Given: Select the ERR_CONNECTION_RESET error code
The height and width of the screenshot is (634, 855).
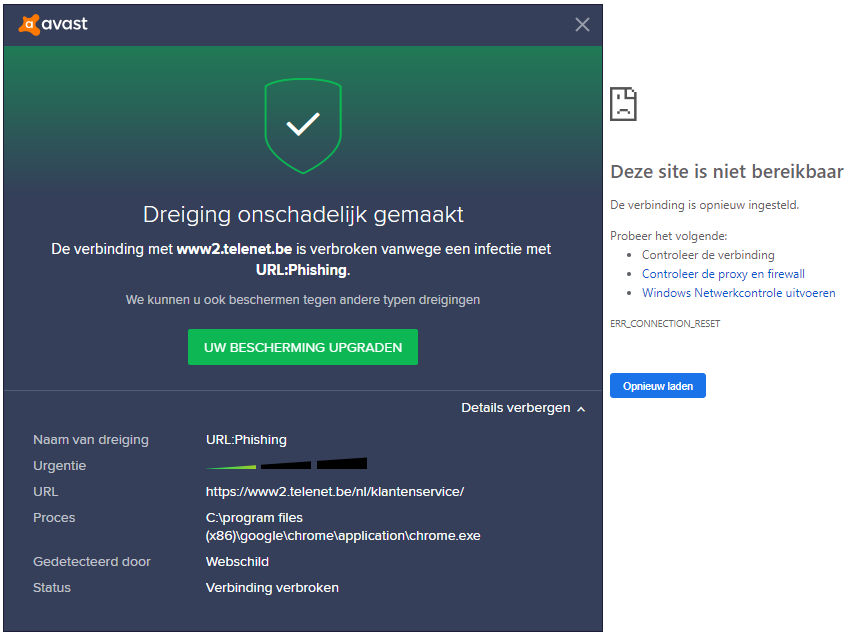Looking at the screenshot, I should (x=665, y=324).
